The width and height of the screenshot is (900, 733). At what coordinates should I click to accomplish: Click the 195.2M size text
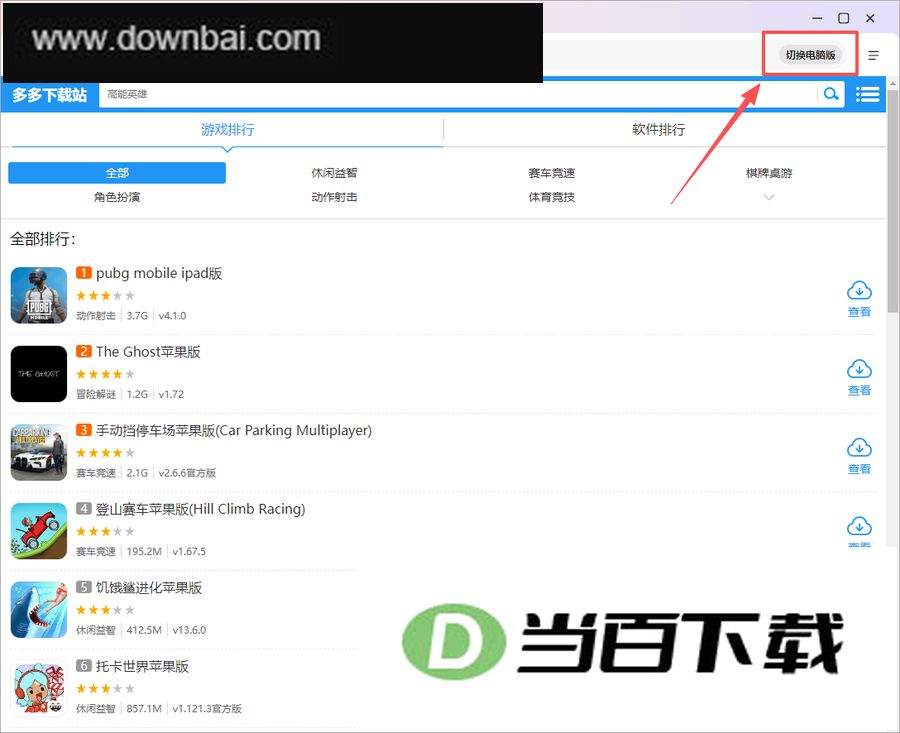pos(144,552)
